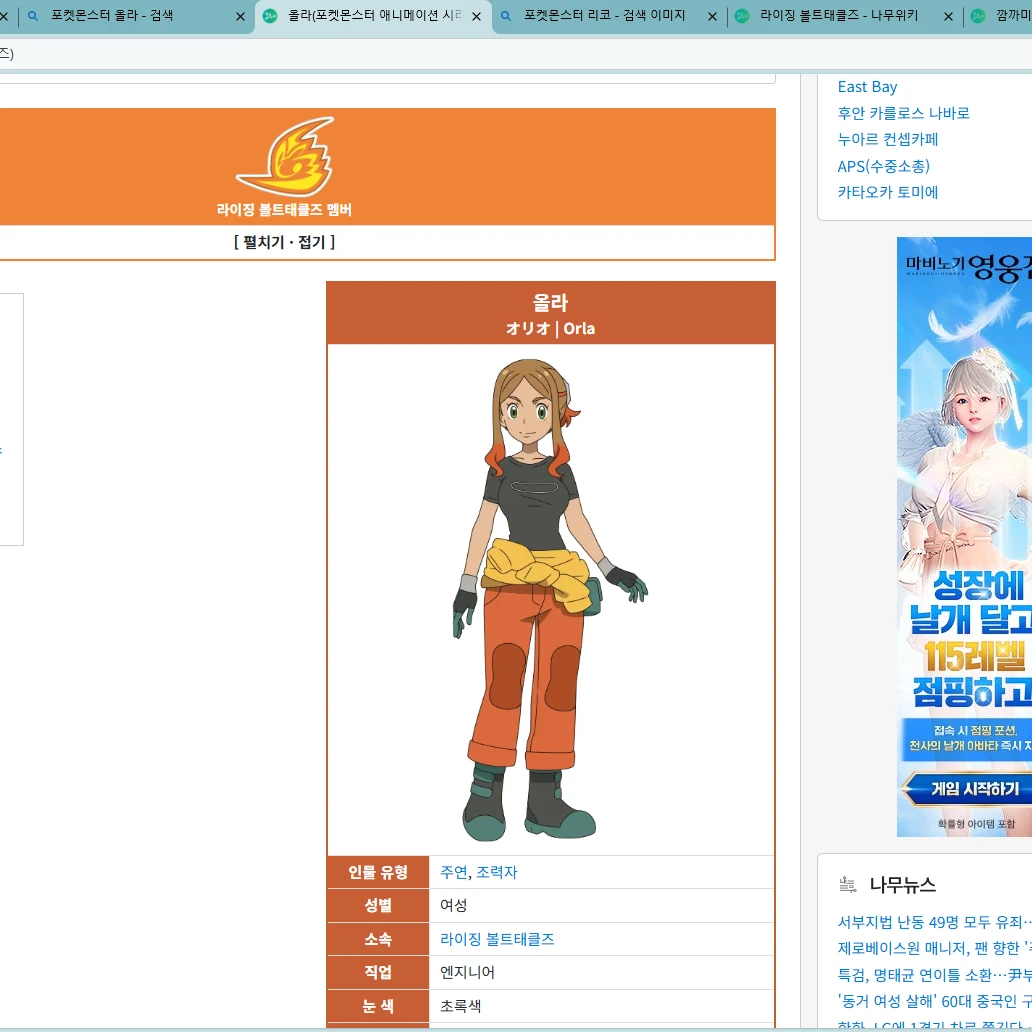Open news 제로베이스원 매니저, 팬 향한
This screenshot has height=1032, width=1032.
point(935,948)
